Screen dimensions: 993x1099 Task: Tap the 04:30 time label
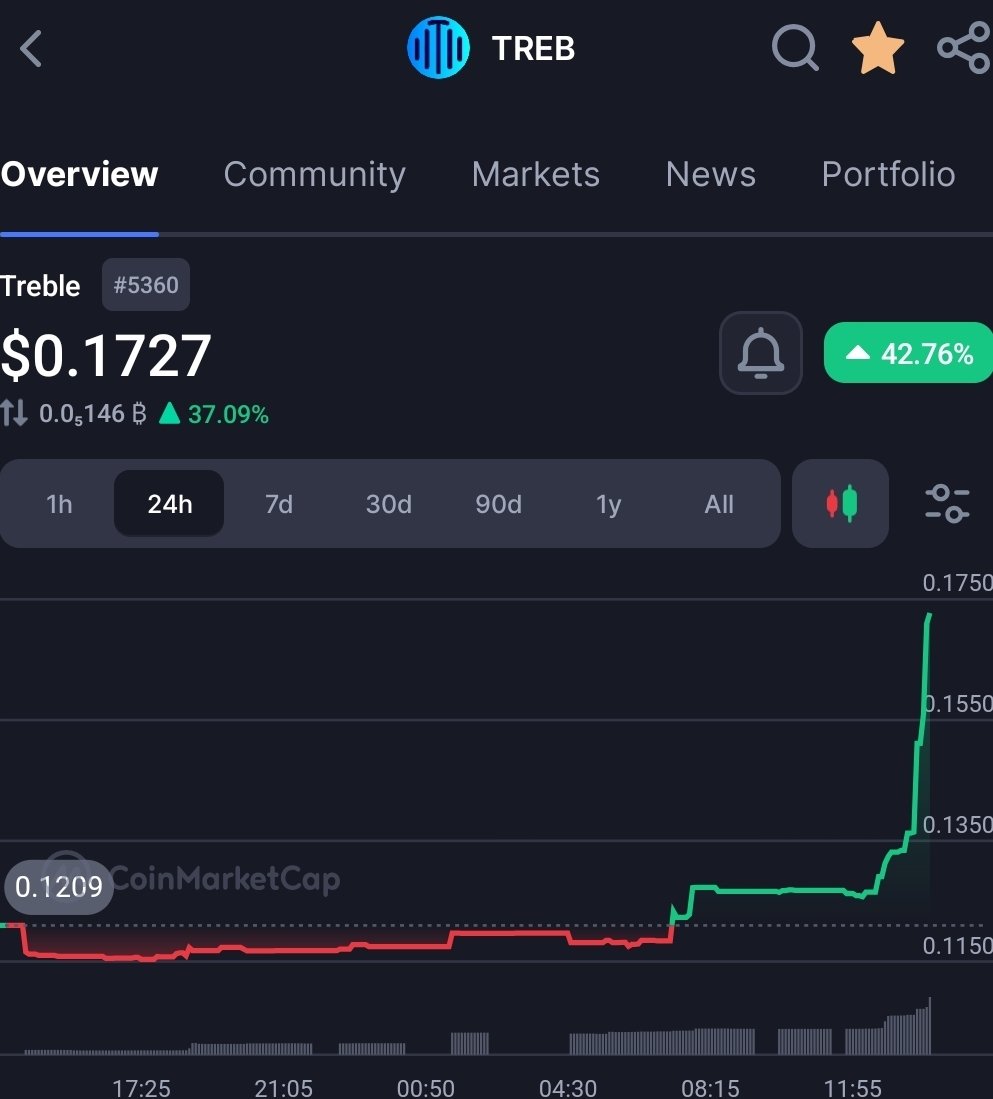568,1088
